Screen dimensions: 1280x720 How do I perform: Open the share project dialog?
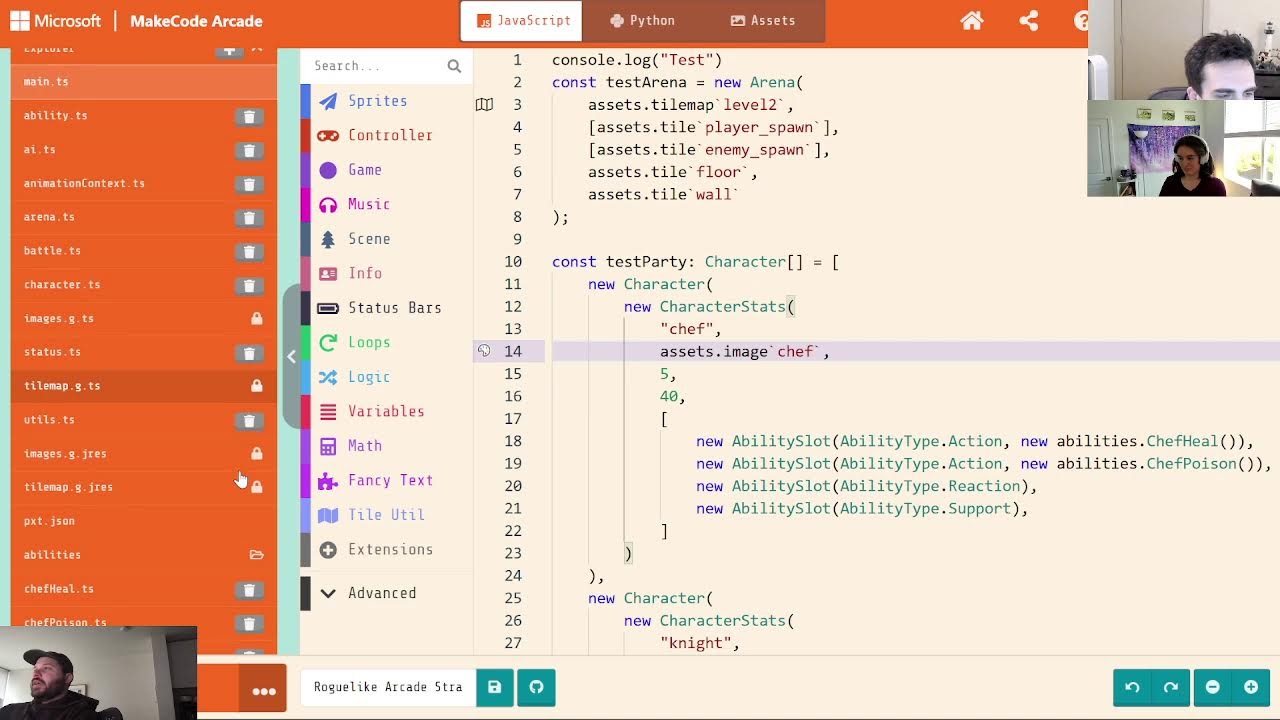(1028, 21)
